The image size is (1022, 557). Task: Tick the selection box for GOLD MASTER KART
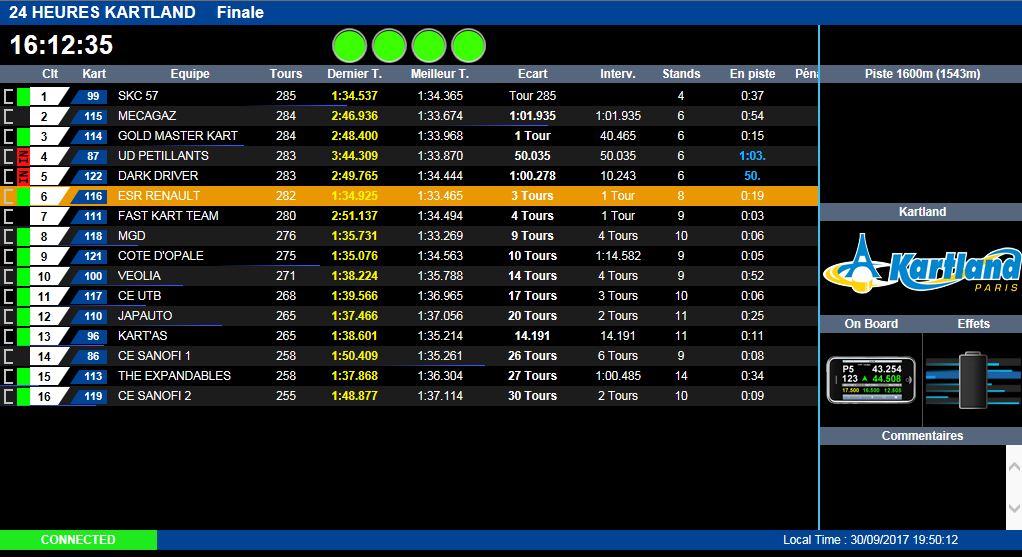tap(8, 137)
